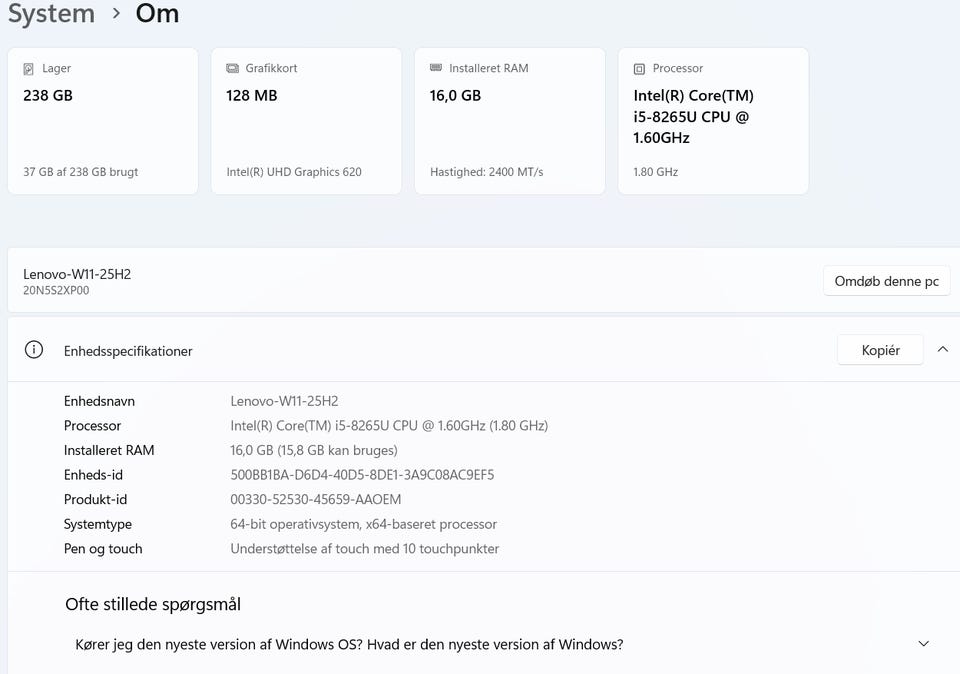Click the Pen og touch support value
960x674 pixels.
(364, 549)
